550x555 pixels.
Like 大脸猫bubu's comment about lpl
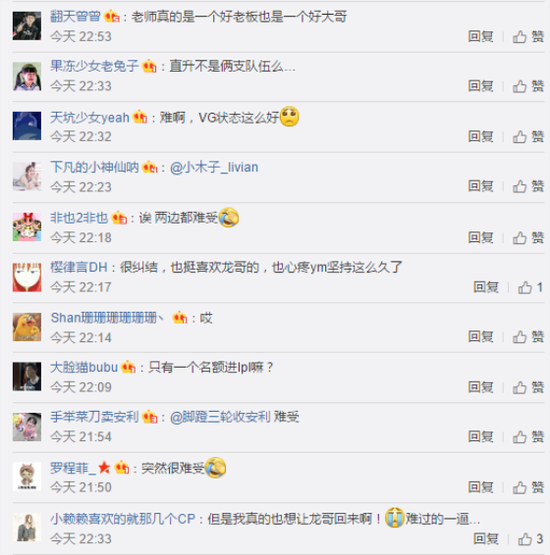tap(528, 387)
